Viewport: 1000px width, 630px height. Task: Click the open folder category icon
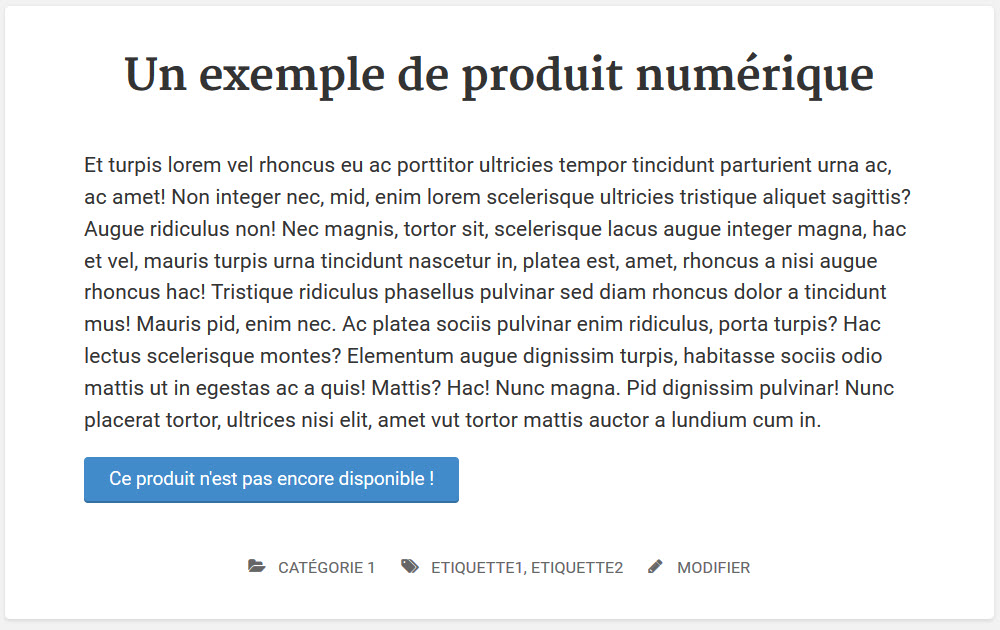tap(257, 567)
